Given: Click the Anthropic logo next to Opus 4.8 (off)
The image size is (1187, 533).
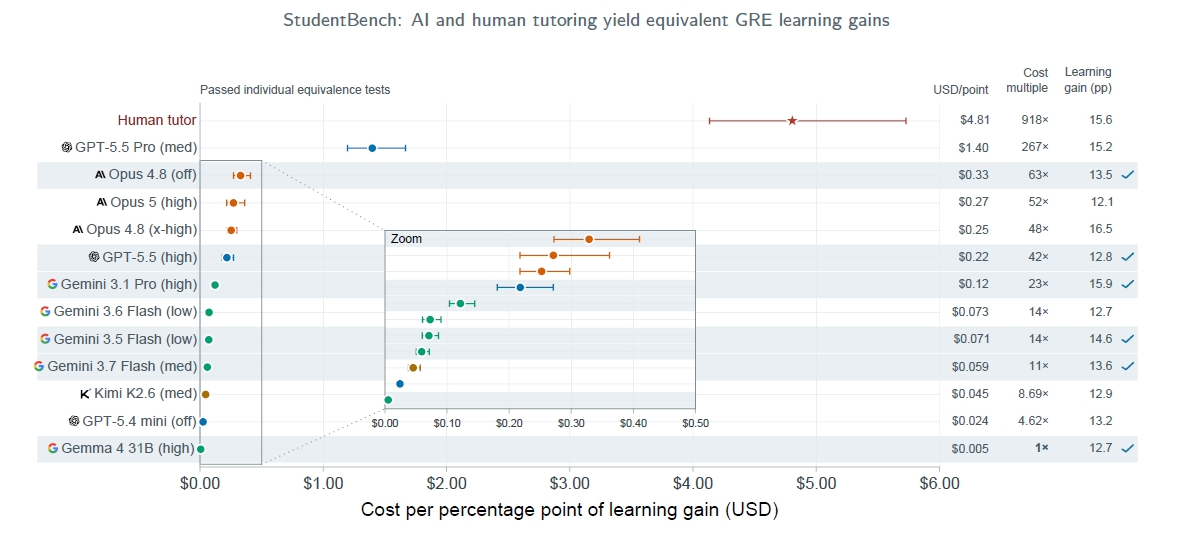Looking at the screenshot, I should coord(101,175).
